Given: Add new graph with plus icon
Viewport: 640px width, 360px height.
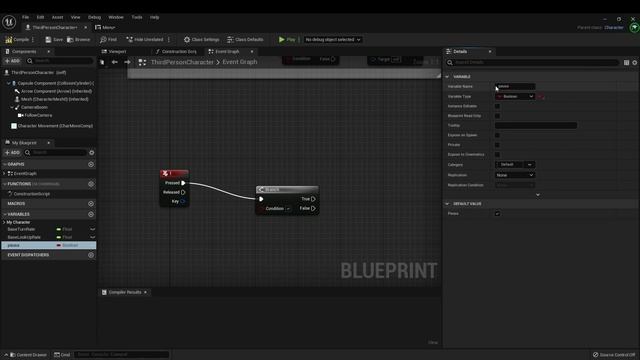Looking at the screenshot, I should click(x=91, y=164).
